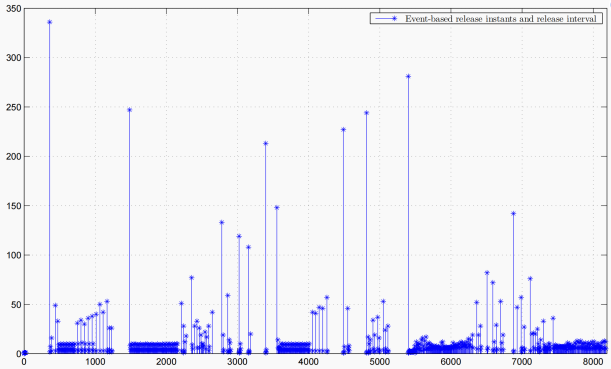Select the highest data peak near 336

tap(49, 22)
